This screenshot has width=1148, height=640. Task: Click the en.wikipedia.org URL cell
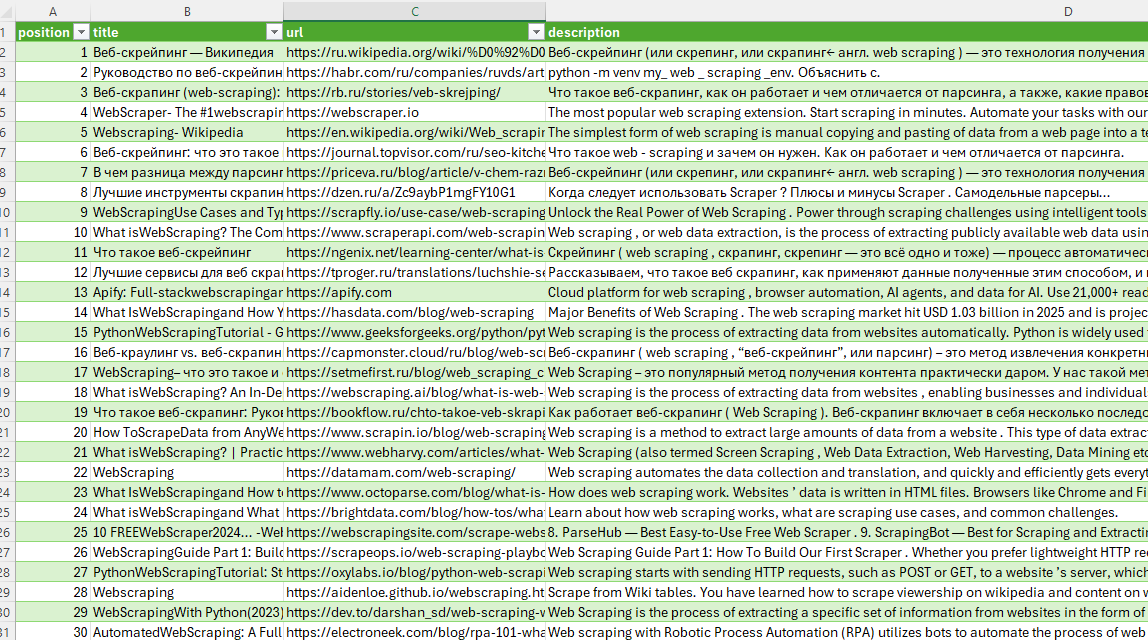pos(414,133)
